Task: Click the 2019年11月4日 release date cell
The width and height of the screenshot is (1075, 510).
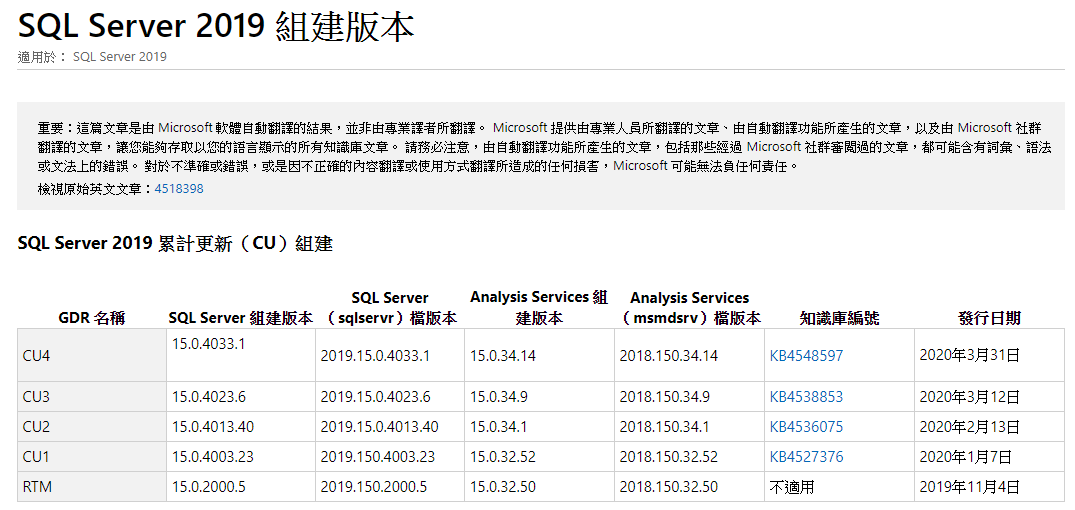Action: coord(970,487)
